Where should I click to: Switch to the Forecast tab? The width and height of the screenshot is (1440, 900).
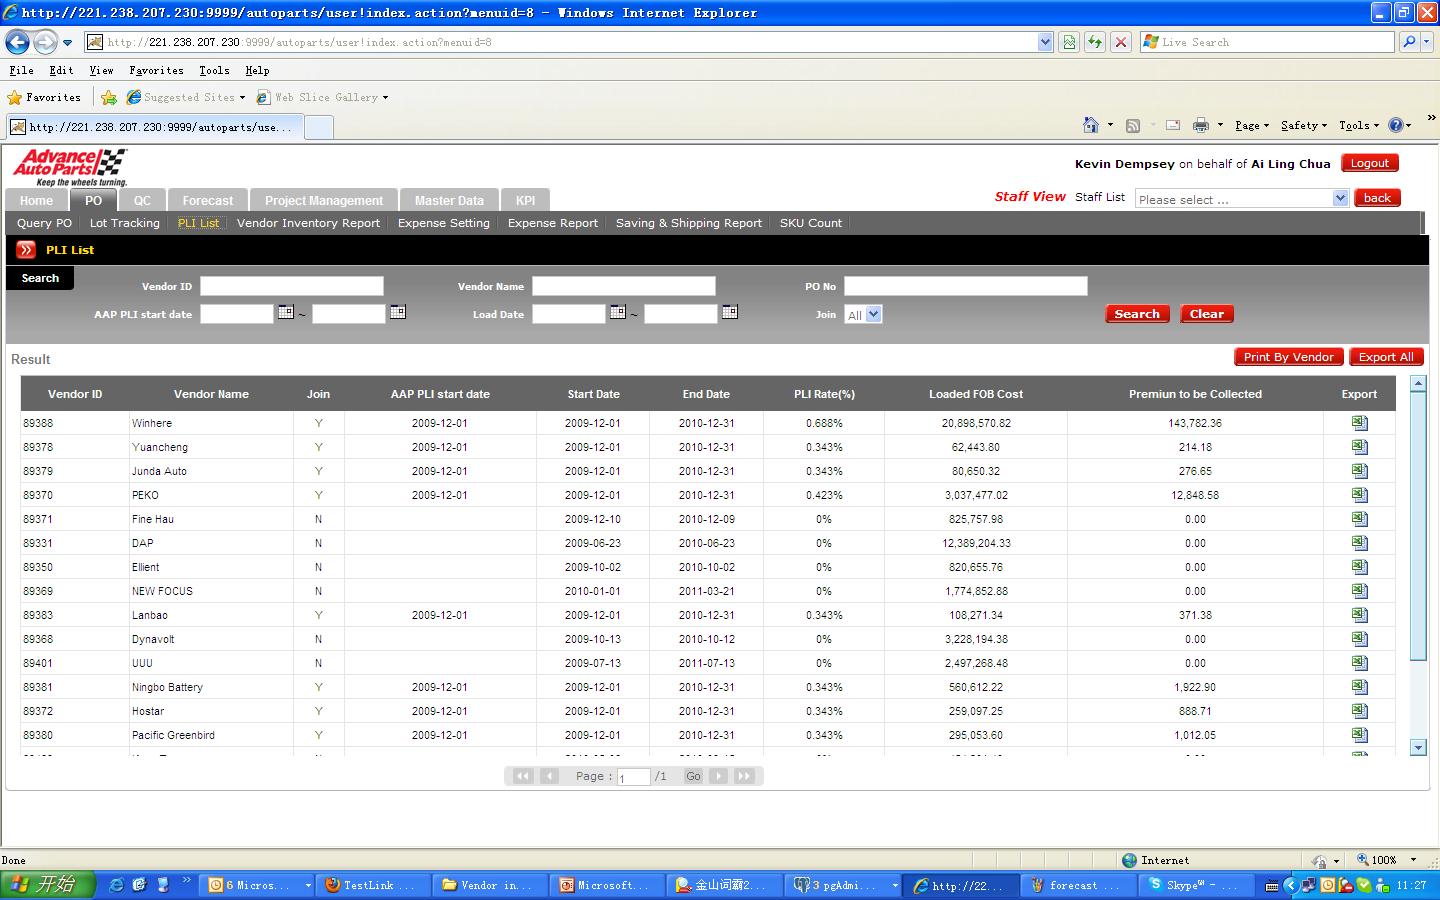pyautogui.click(x=207, y=200)
